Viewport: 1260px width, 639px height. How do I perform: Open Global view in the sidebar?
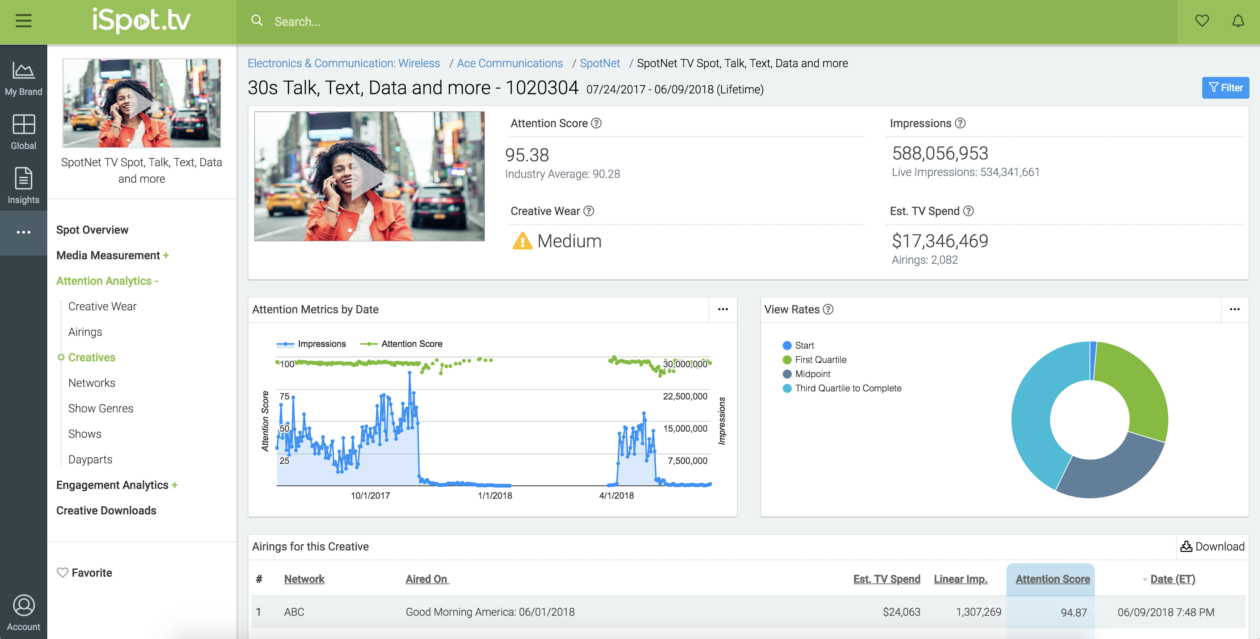click(x=23, y=132)
